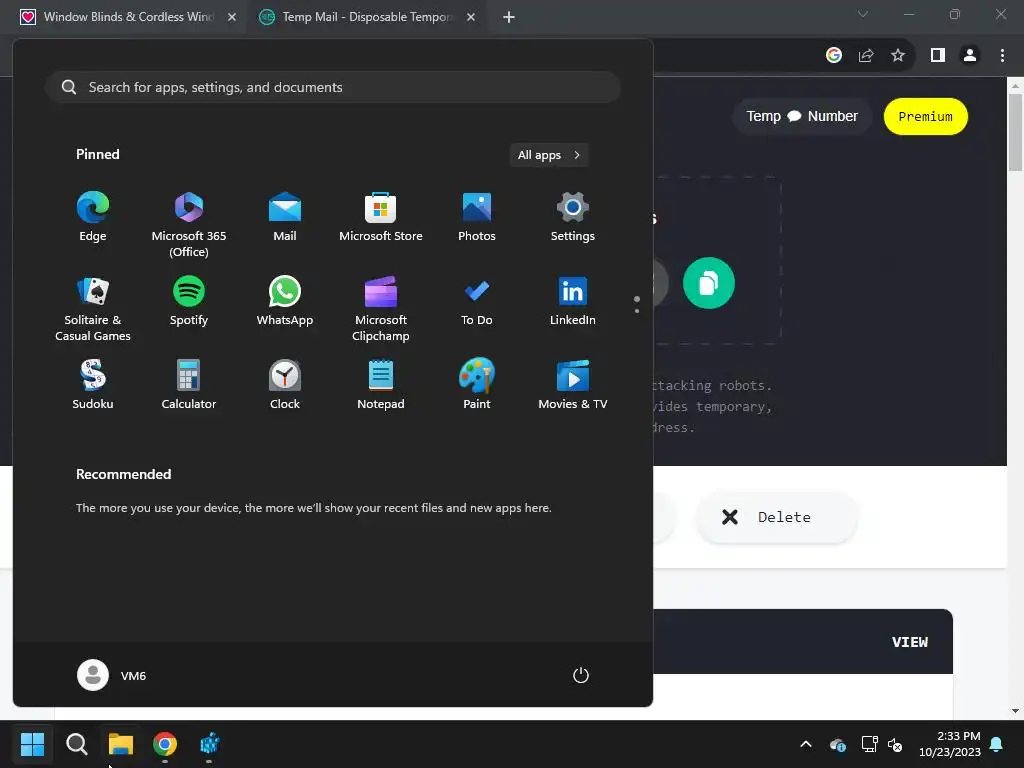Launch Microsoft Clipchamp
This screenshot has height=768, width=1024.
coord(381,310)
